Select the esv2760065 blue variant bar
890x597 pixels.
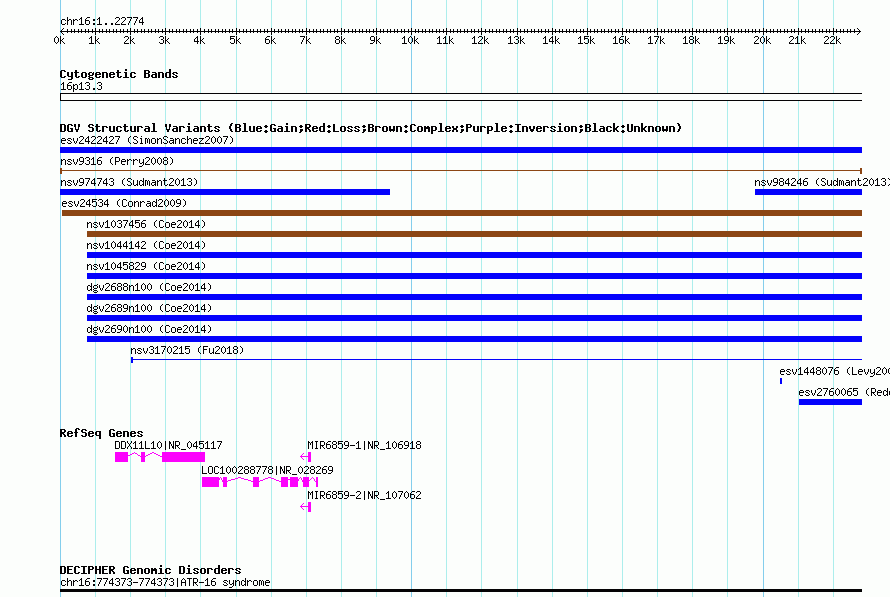(x=830, y=402)
